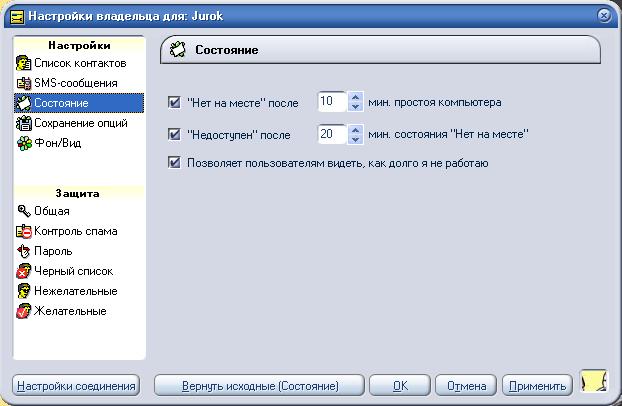
Task: Click the "Недоступен" minutes input field
Action: click(x=331, y=133)
